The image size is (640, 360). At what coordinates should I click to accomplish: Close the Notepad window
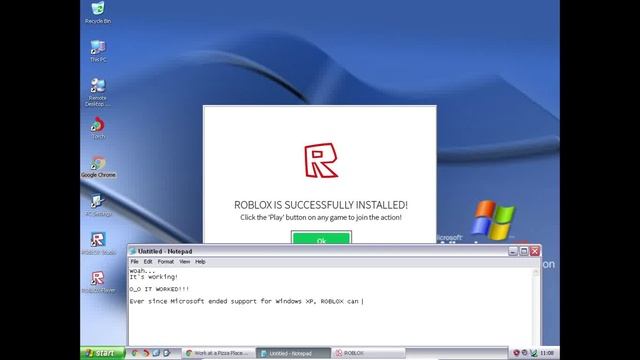pyautogui.click(x=535, y=251)
